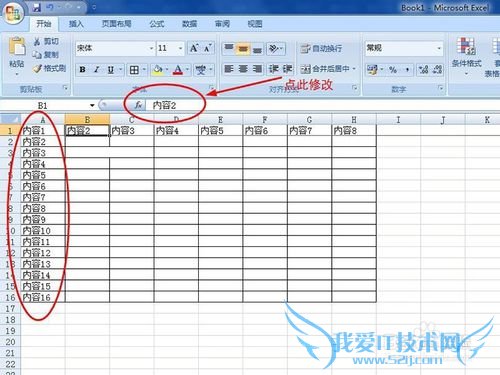Center text horizontally
The height and width of the screenshot is (375, 500).
pos(243,69)
